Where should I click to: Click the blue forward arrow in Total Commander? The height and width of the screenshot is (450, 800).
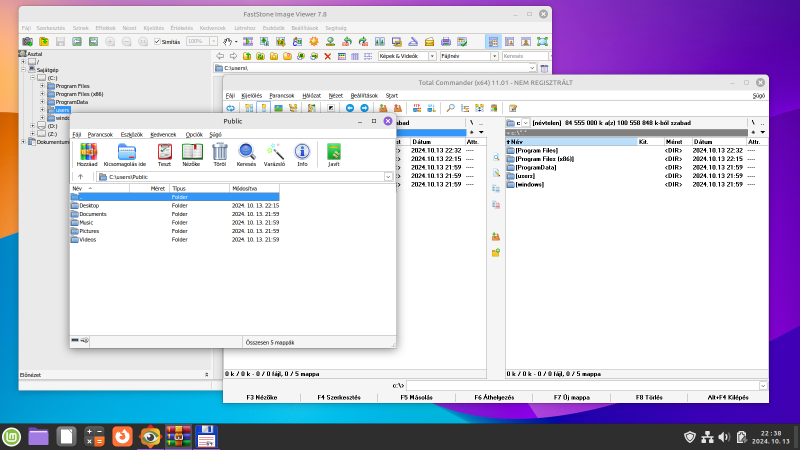point(364,108)
